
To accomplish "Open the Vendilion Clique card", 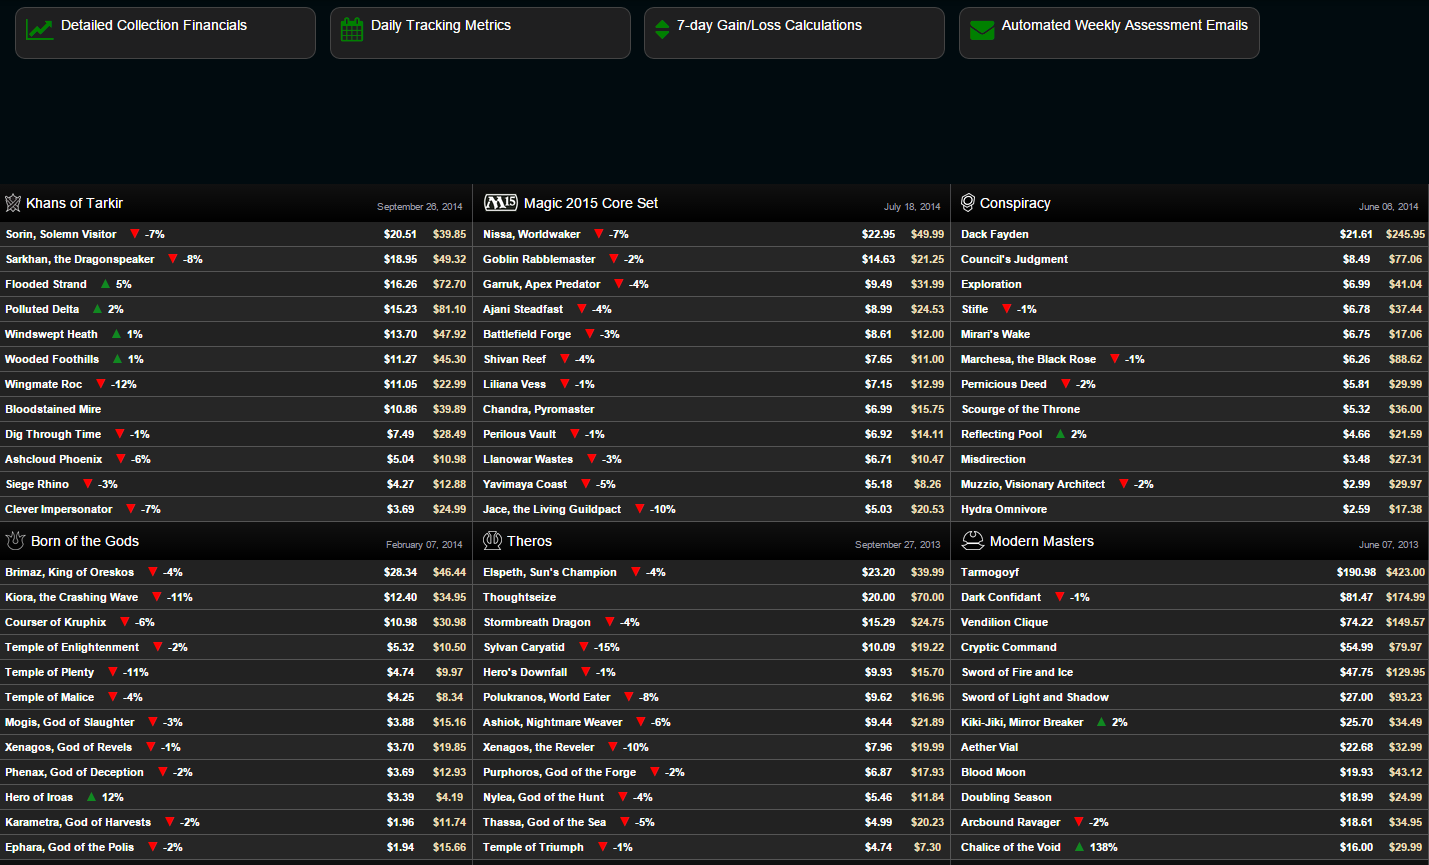I will coord(1005,622).
